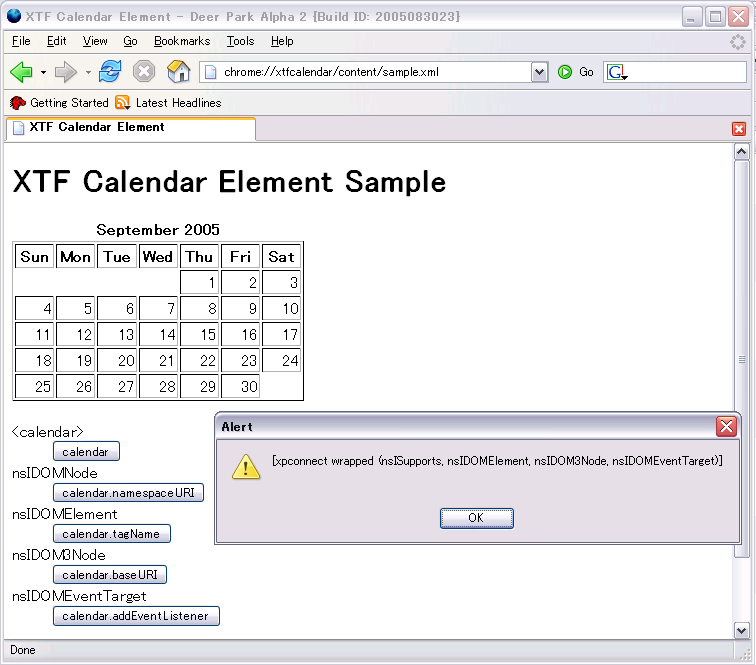This screenshot has height=665, width=756.
Task: Close the Alert dialog with its X
Action: [x=726, y=426]
